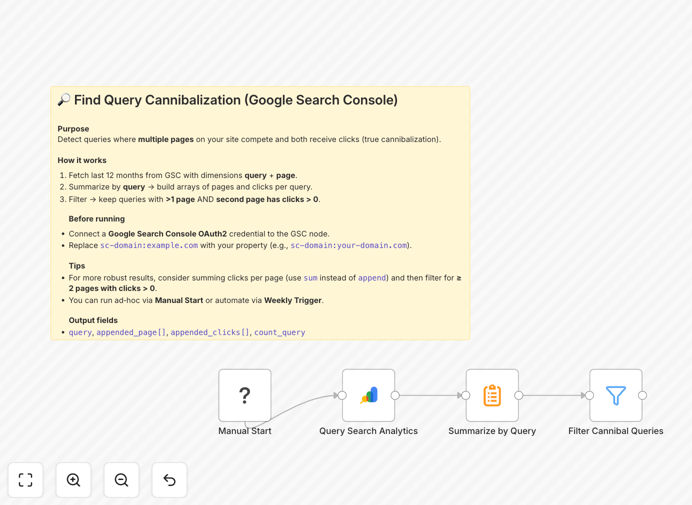Screen dimensions: 692x505
Task: Click the 'Filter Cannibal Queries' label
Action: (x=616, y=431)
